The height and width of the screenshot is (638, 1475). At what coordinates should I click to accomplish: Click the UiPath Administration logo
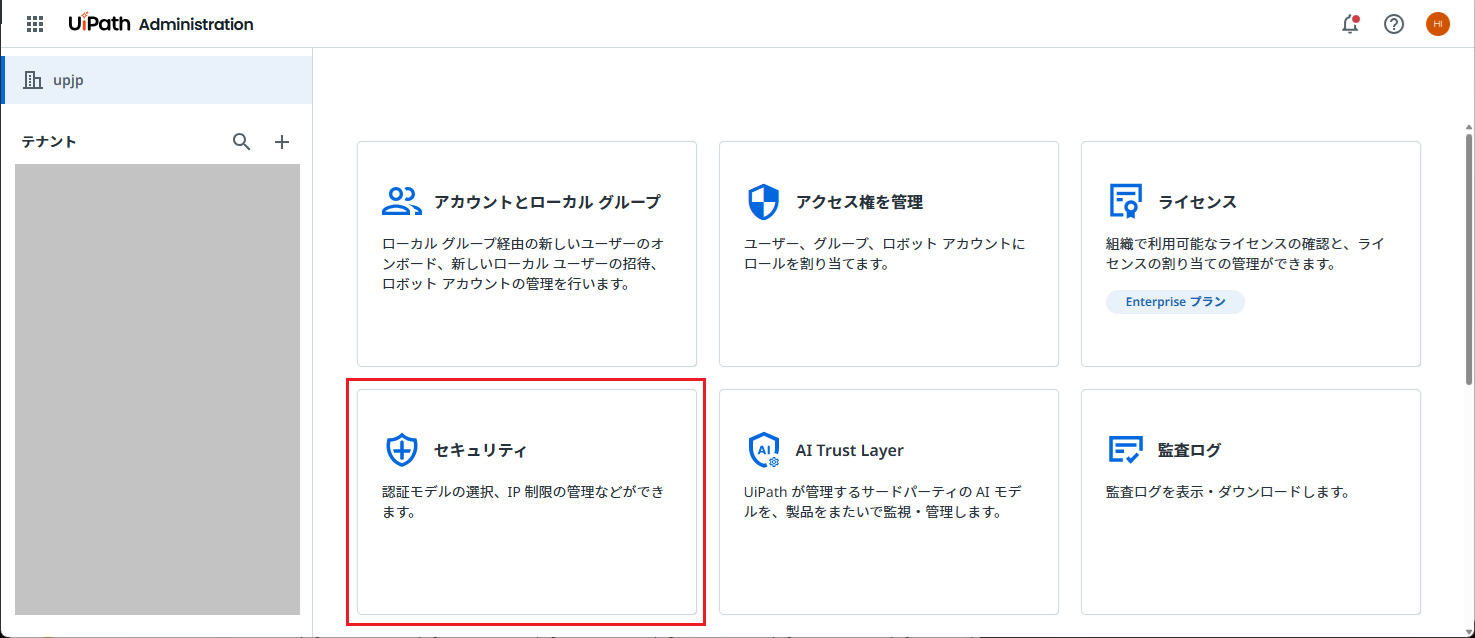[161, 24]
